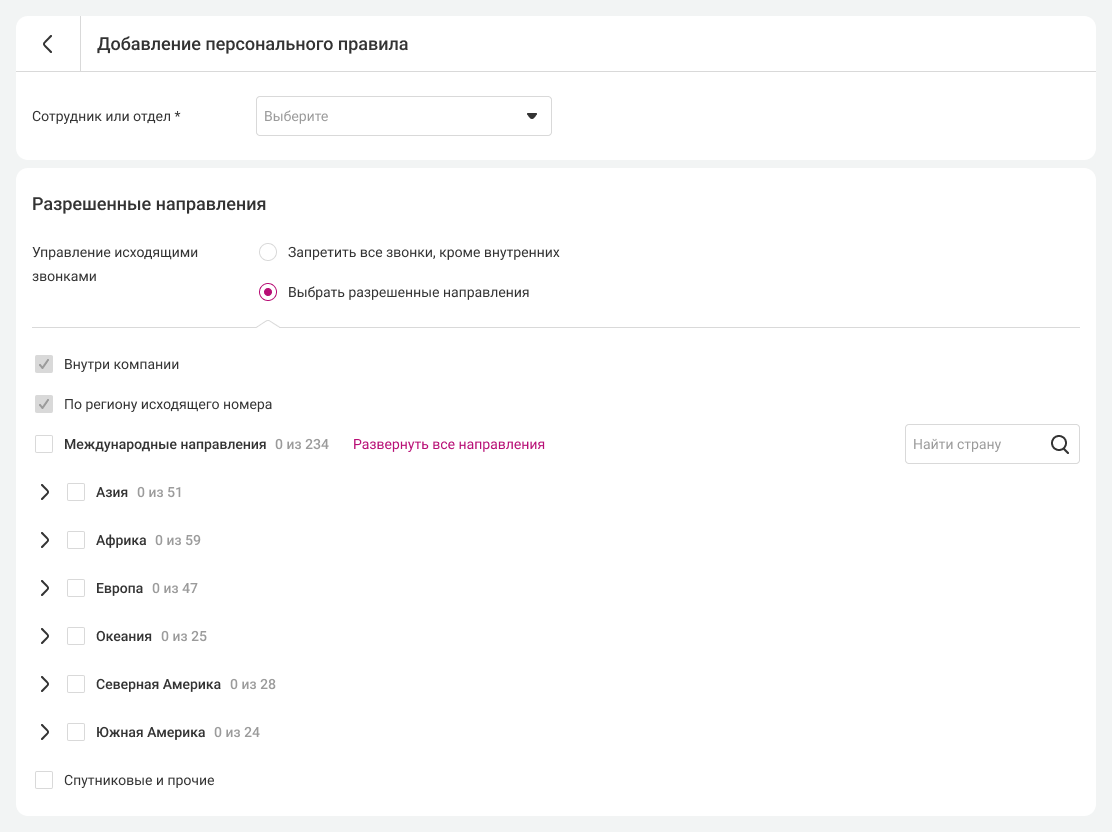This screenshot has height=832, width=1112.
Task: Expand the Северная Америка region list
Action: (x=44, y=684)
